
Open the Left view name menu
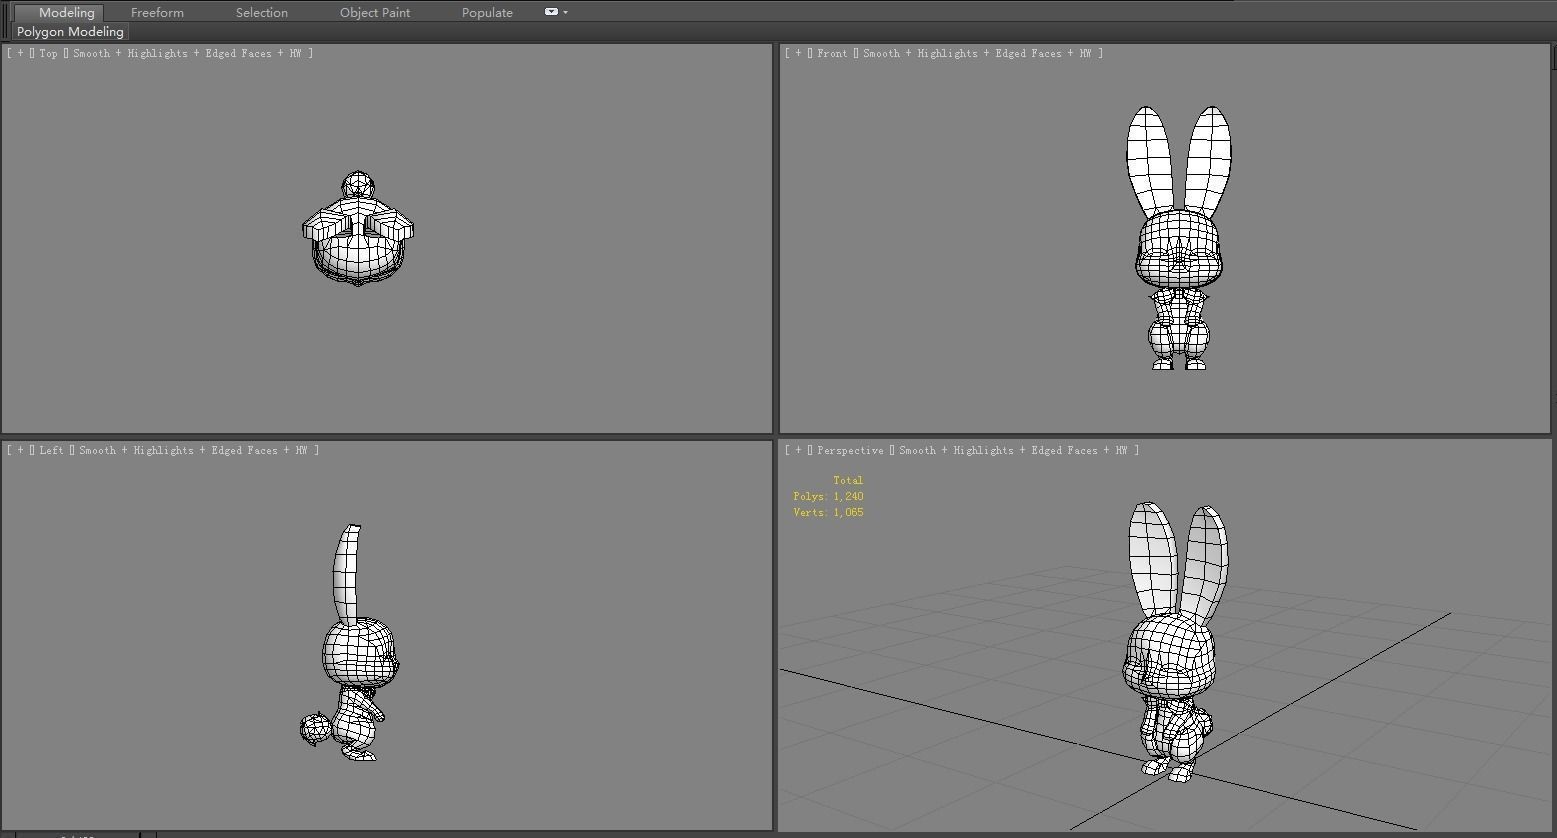pos(51,450)
